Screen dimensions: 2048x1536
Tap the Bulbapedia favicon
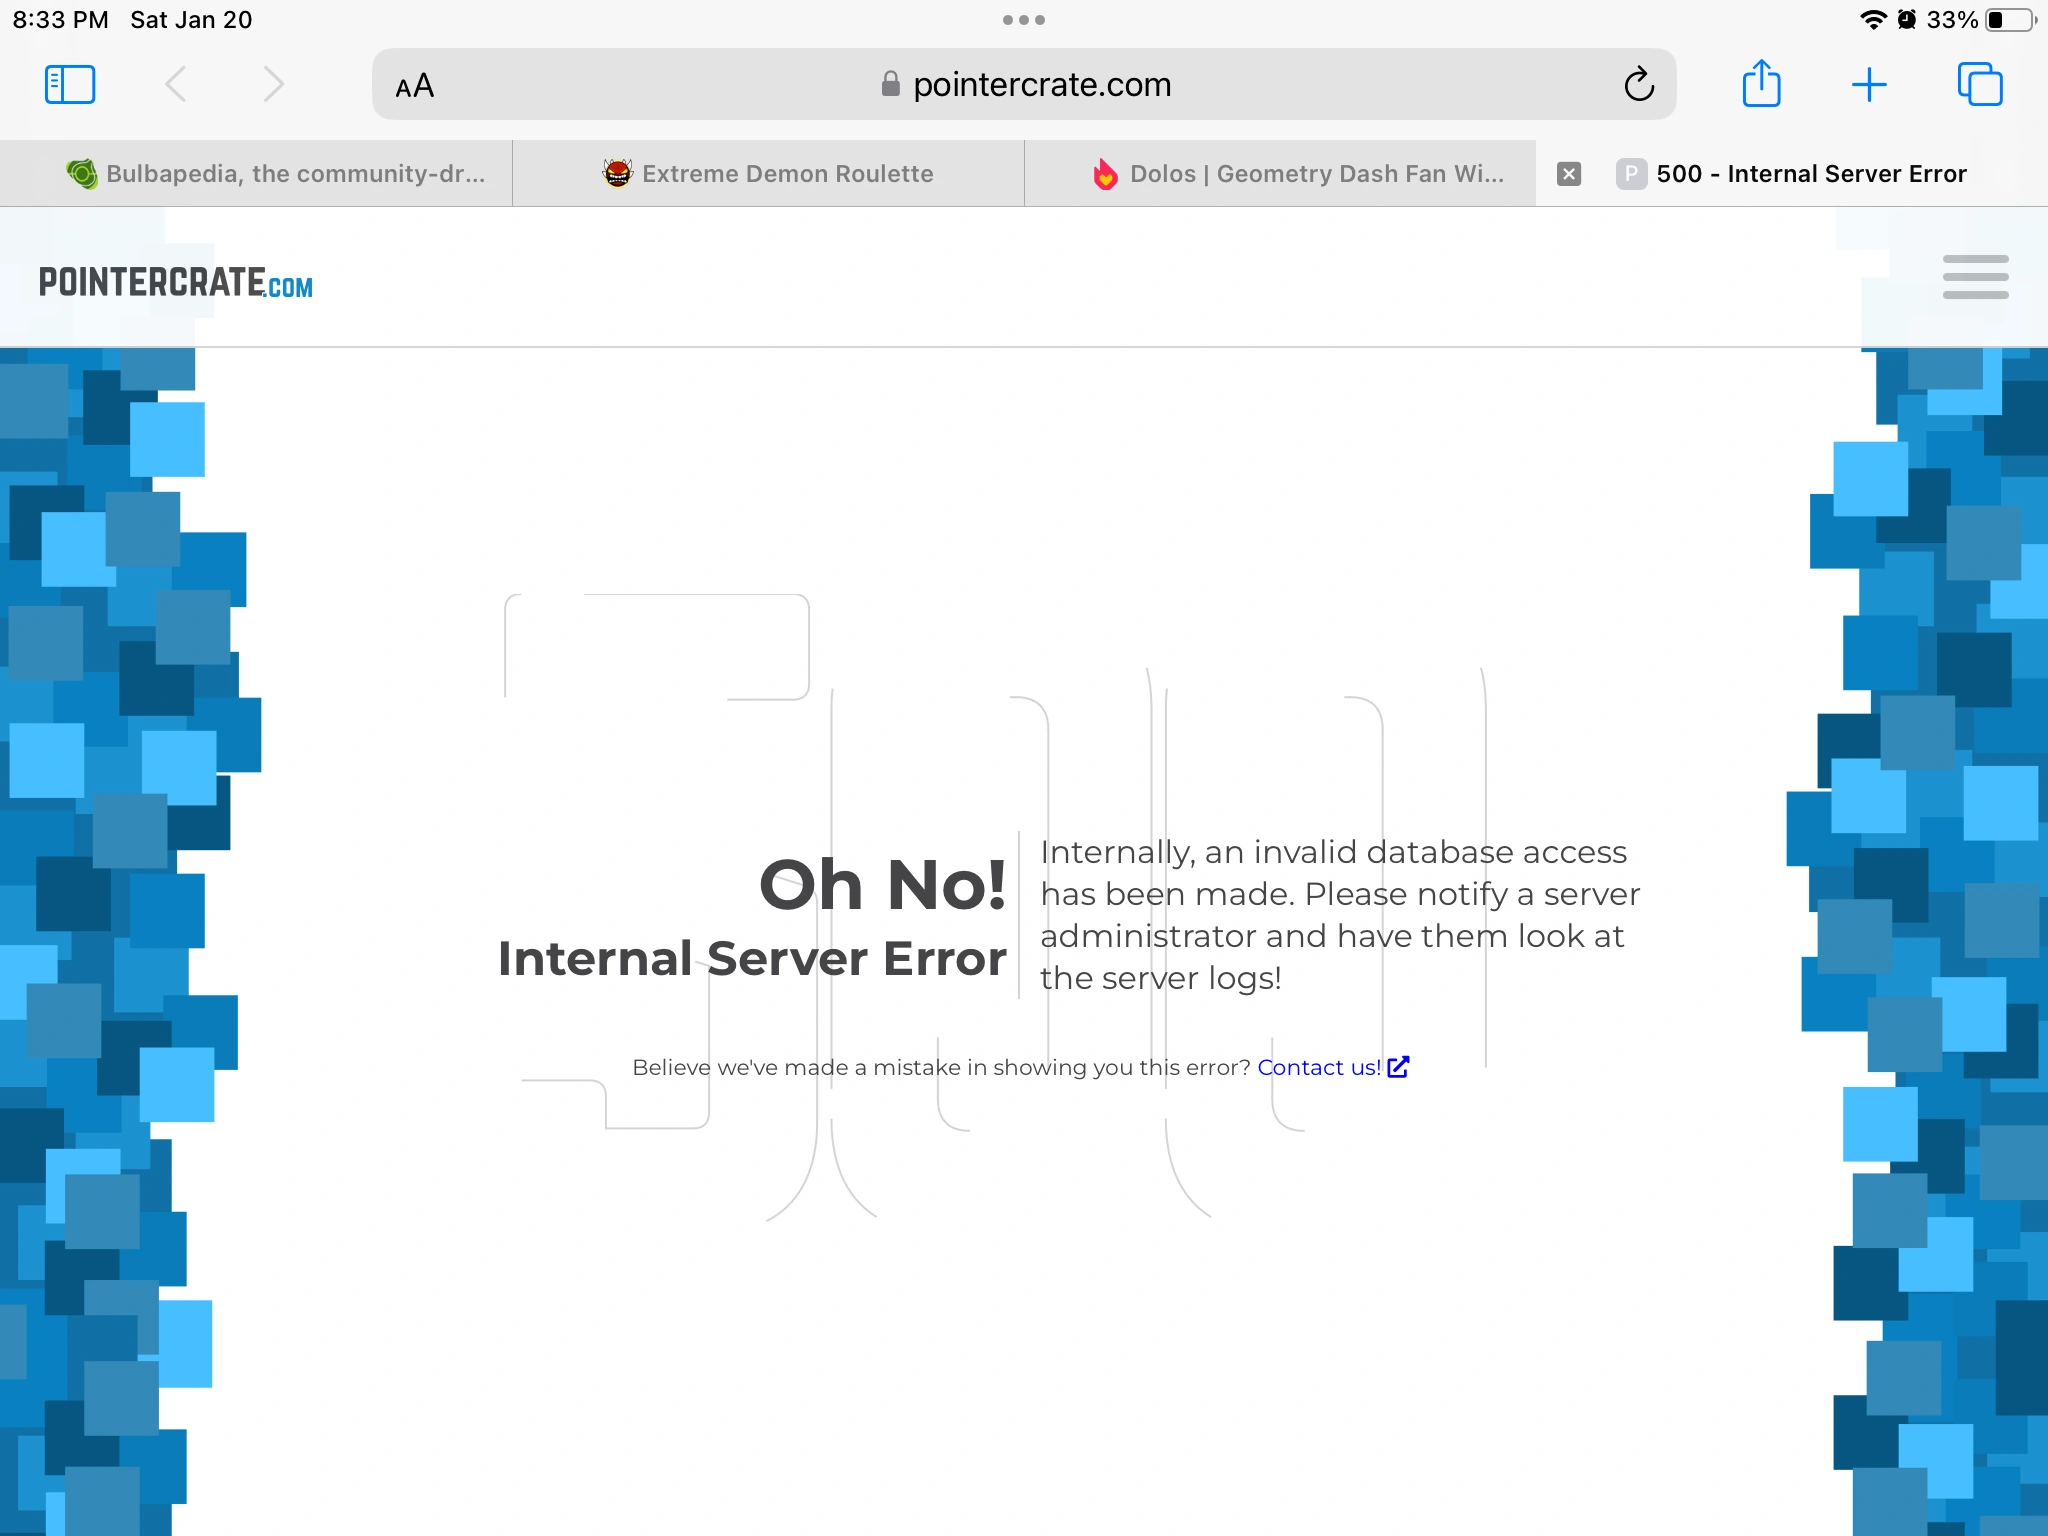pyautogui.click(x=82, y=173)
